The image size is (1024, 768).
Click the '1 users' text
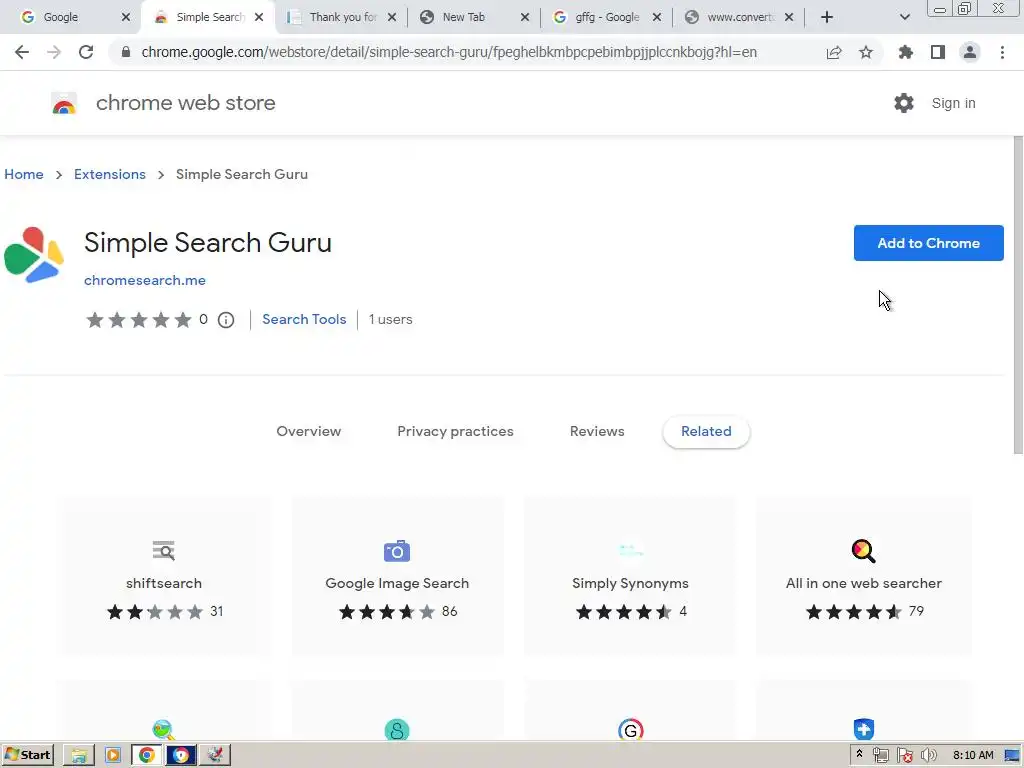[x=391, y=319]
